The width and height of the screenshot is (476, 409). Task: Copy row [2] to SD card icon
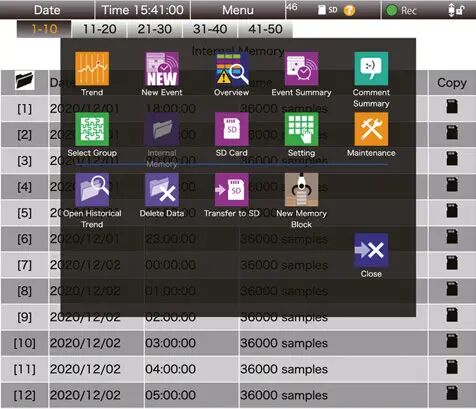point(452,133)
